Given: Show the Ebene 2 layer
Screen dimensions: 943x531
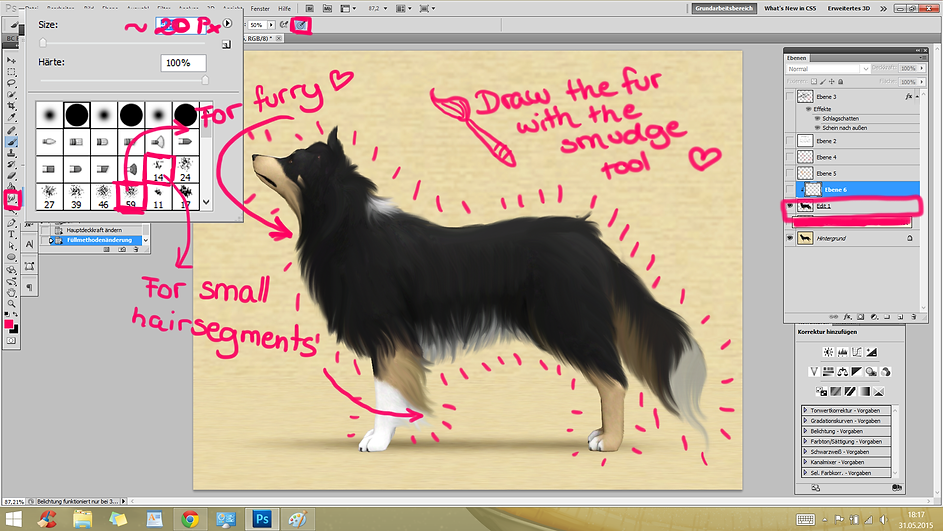Looking at the screenshot, I should (790, 141).
